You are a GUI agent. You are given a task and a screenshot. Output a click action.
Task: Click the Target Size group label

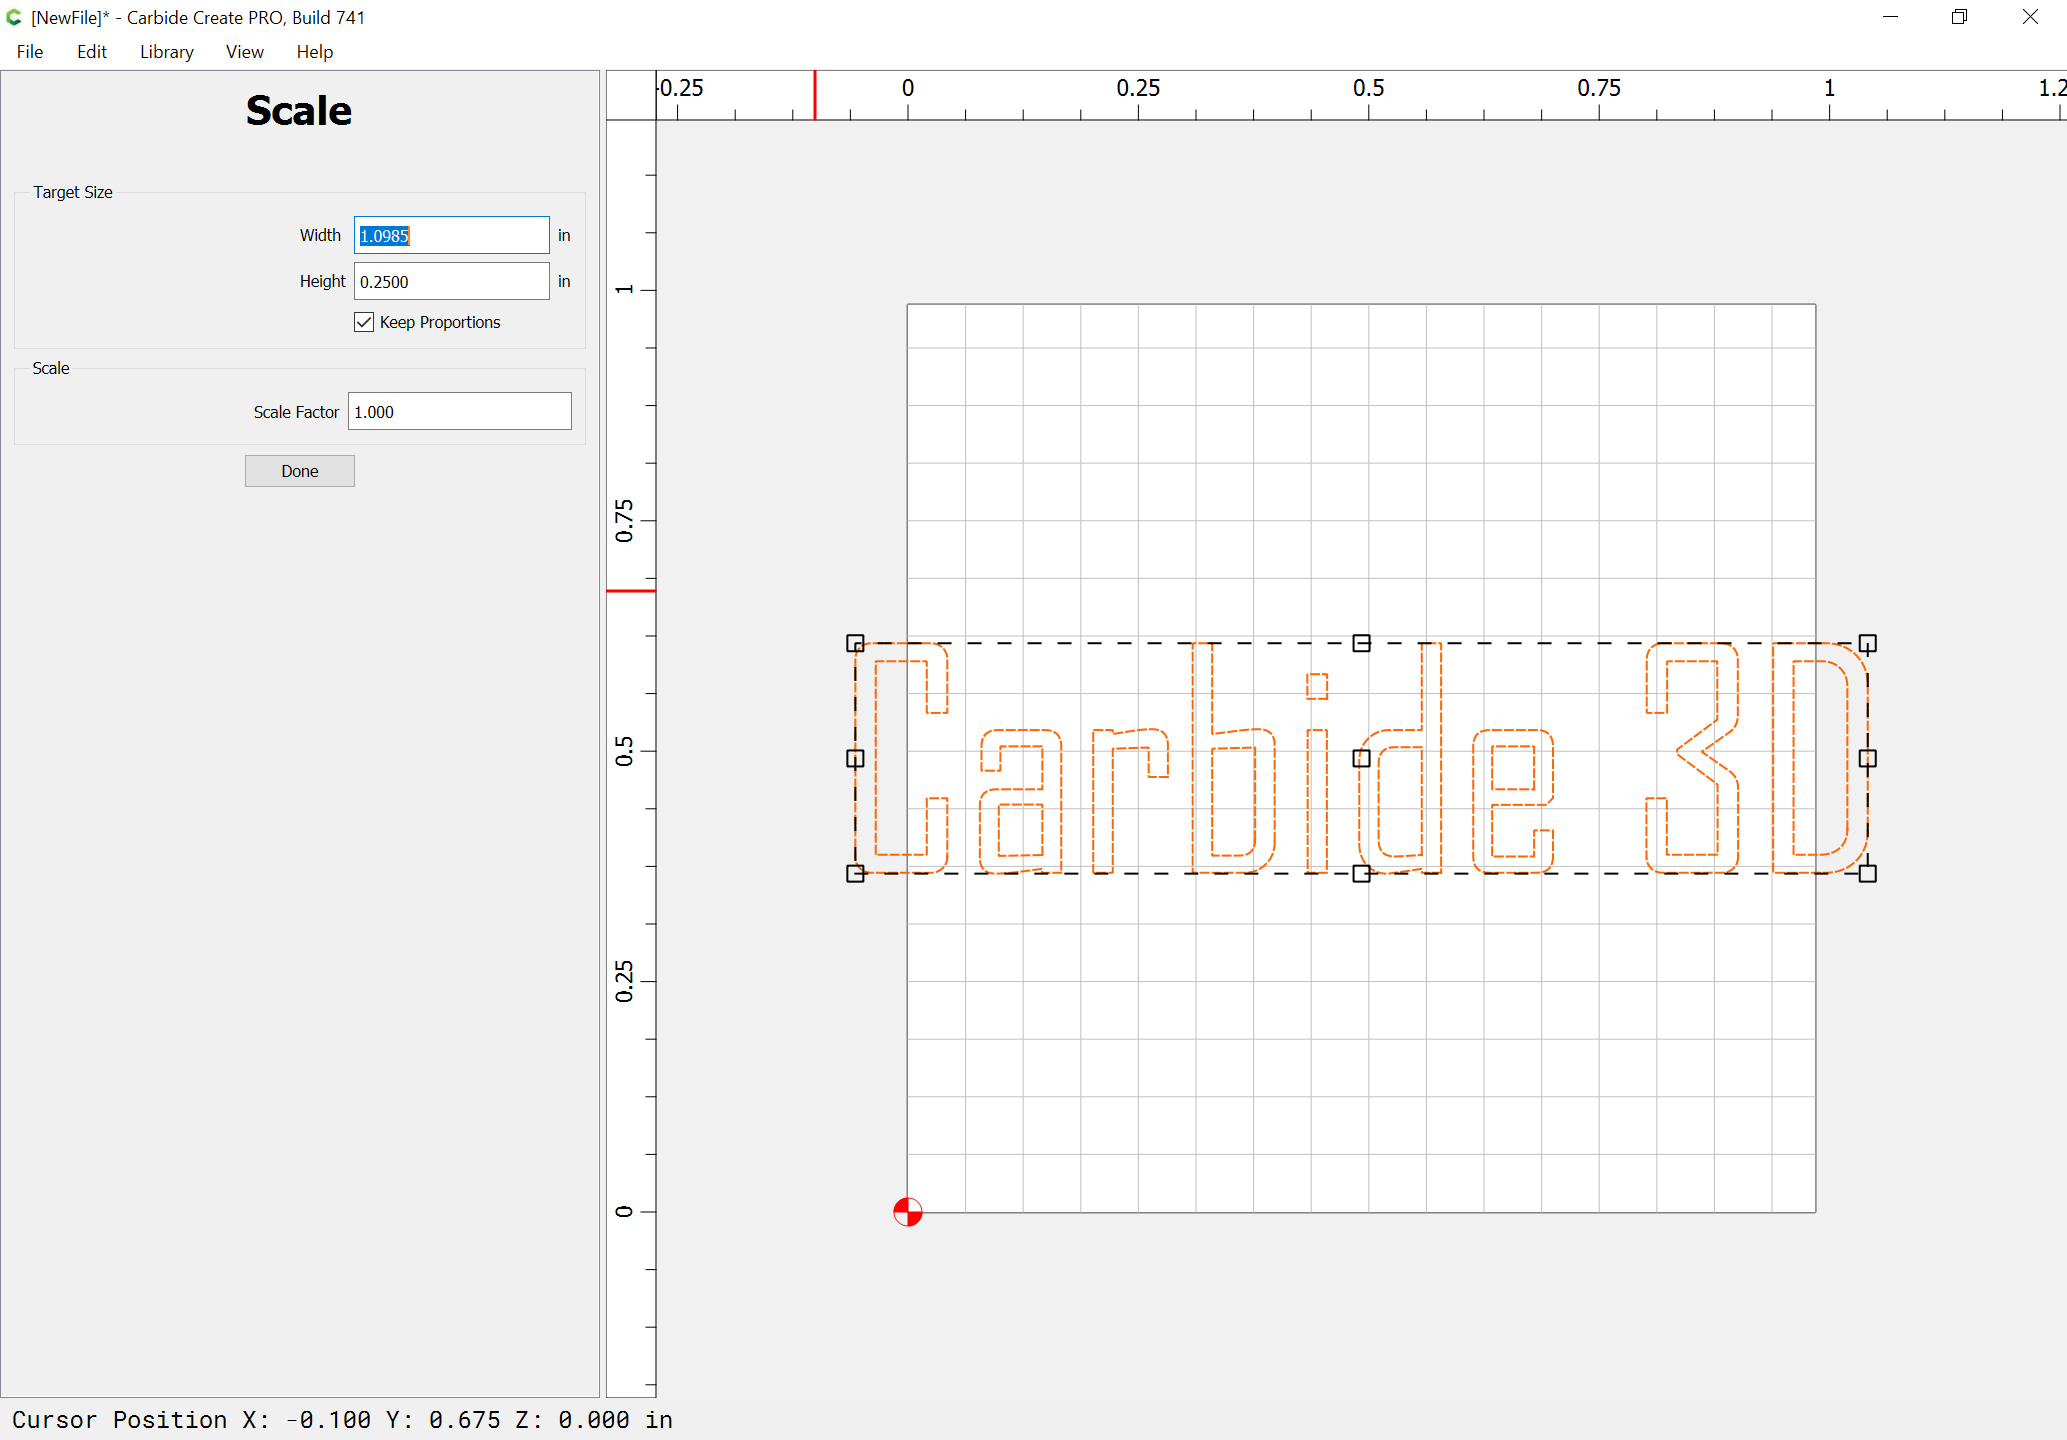click(73, 192)
